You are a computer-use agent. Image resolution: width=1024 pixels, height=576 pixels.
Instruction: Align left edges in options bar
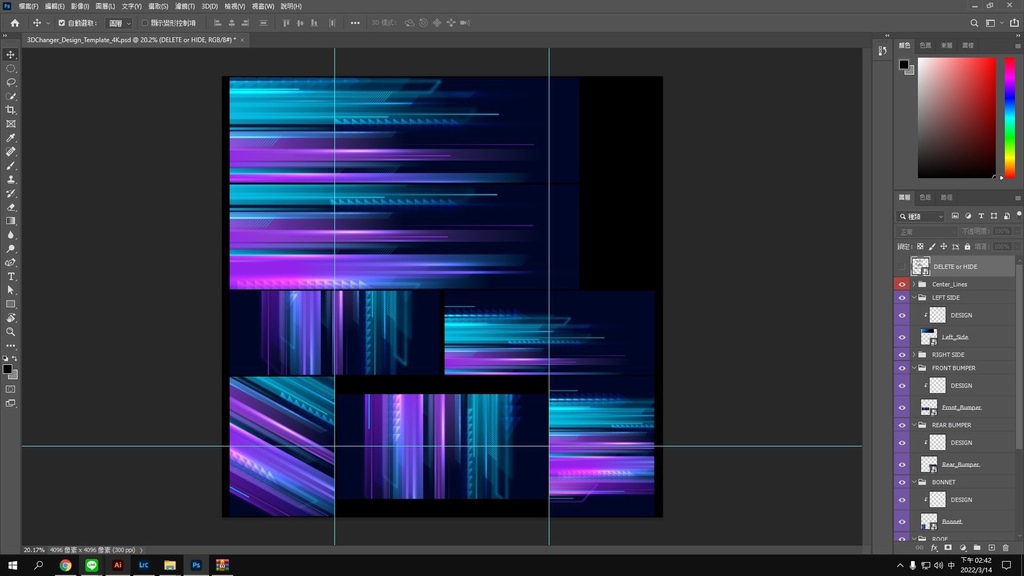(x=217, y=23)
